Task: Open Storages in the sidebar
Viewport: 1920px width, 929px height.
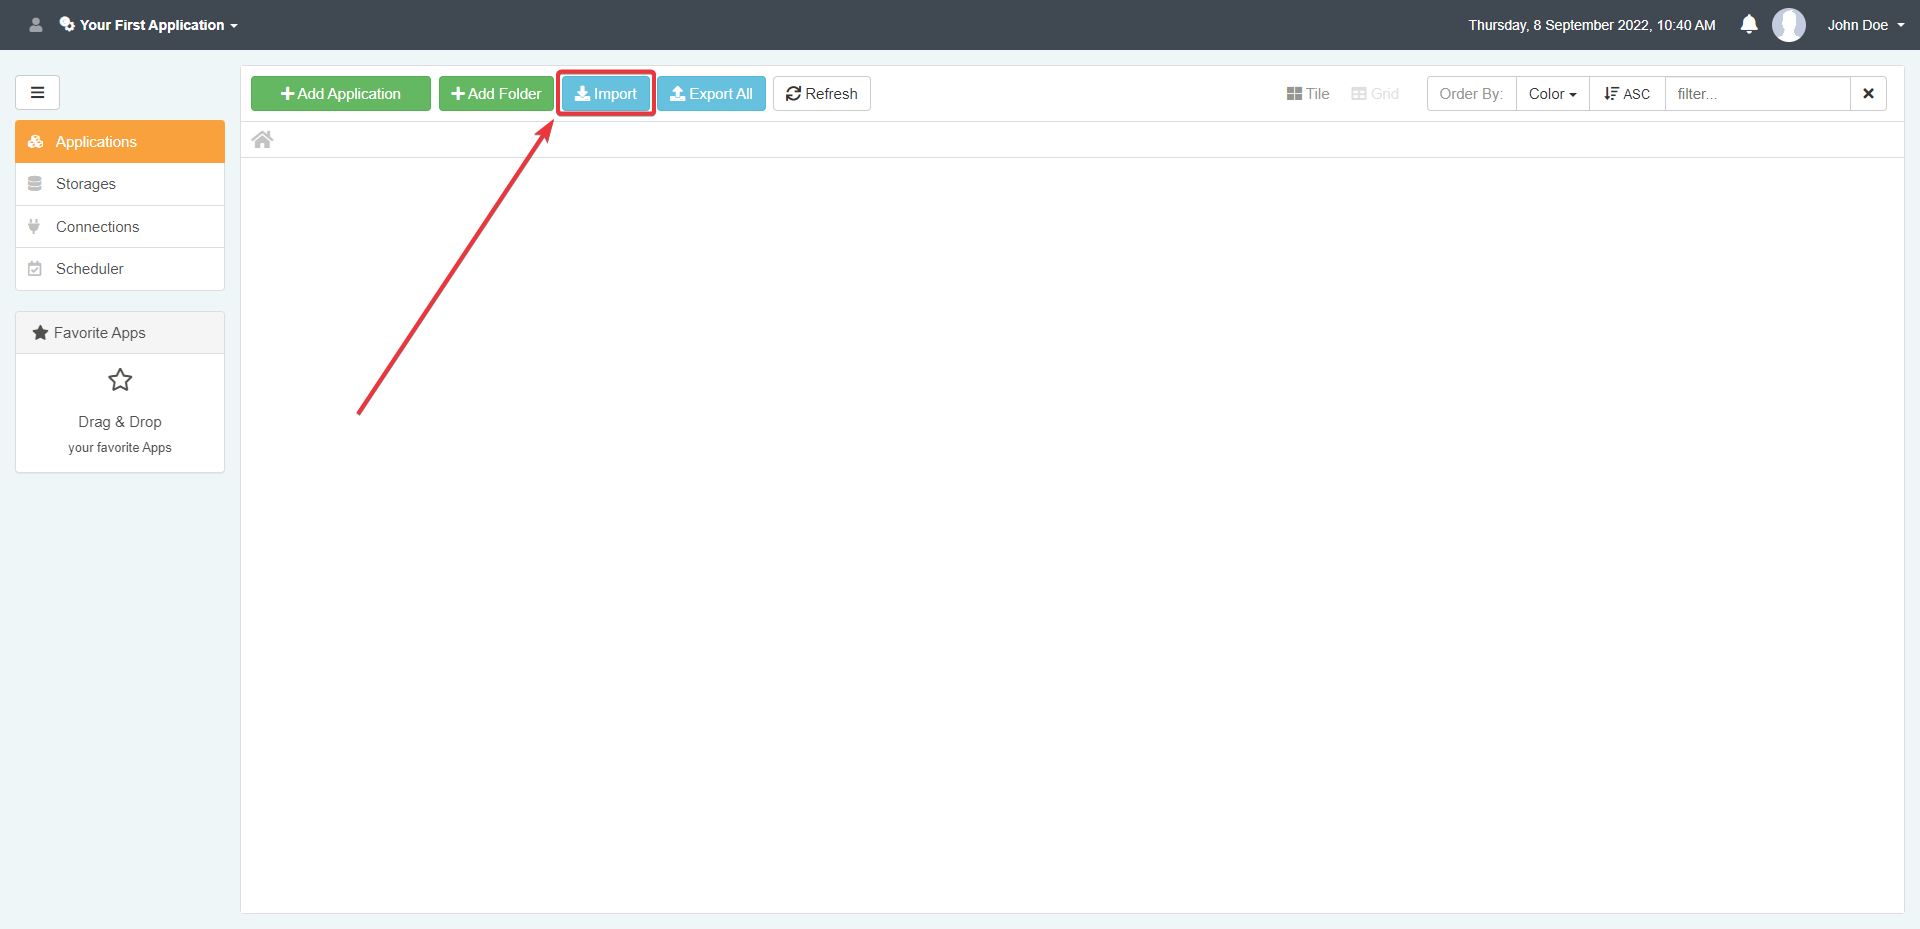Action: 86,184
